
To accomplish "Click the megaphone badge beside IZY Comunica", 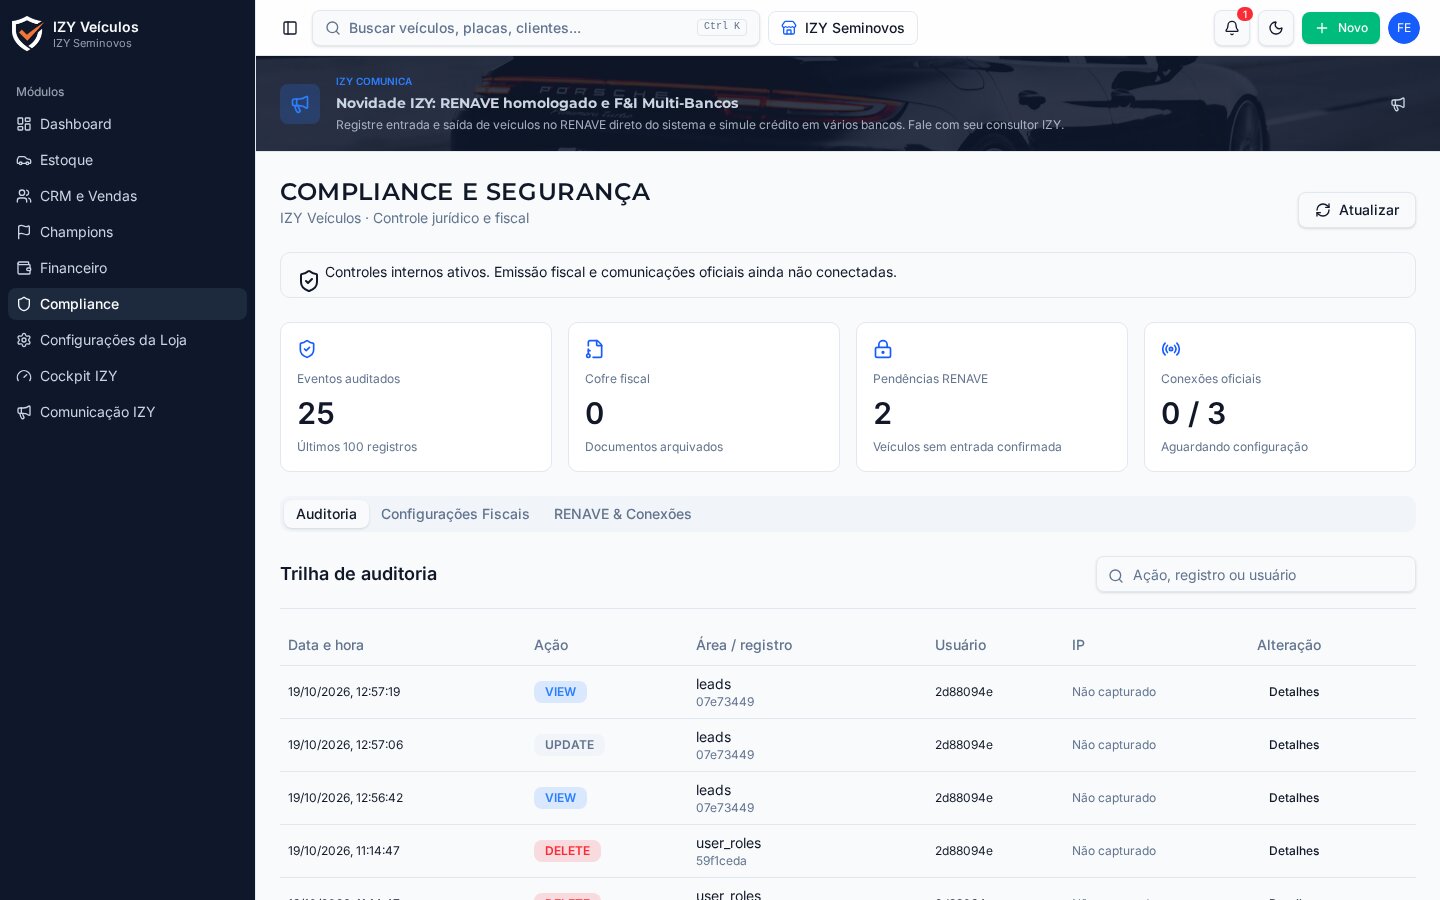I will (300, 104).
